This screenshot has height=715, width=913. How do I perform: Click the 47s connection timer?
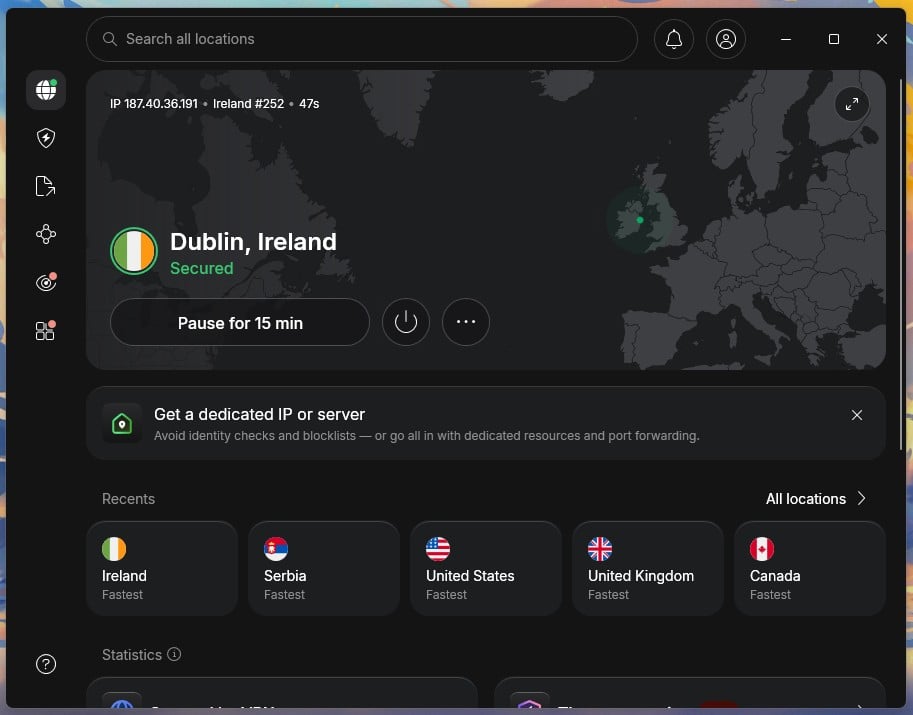[309, 104]
